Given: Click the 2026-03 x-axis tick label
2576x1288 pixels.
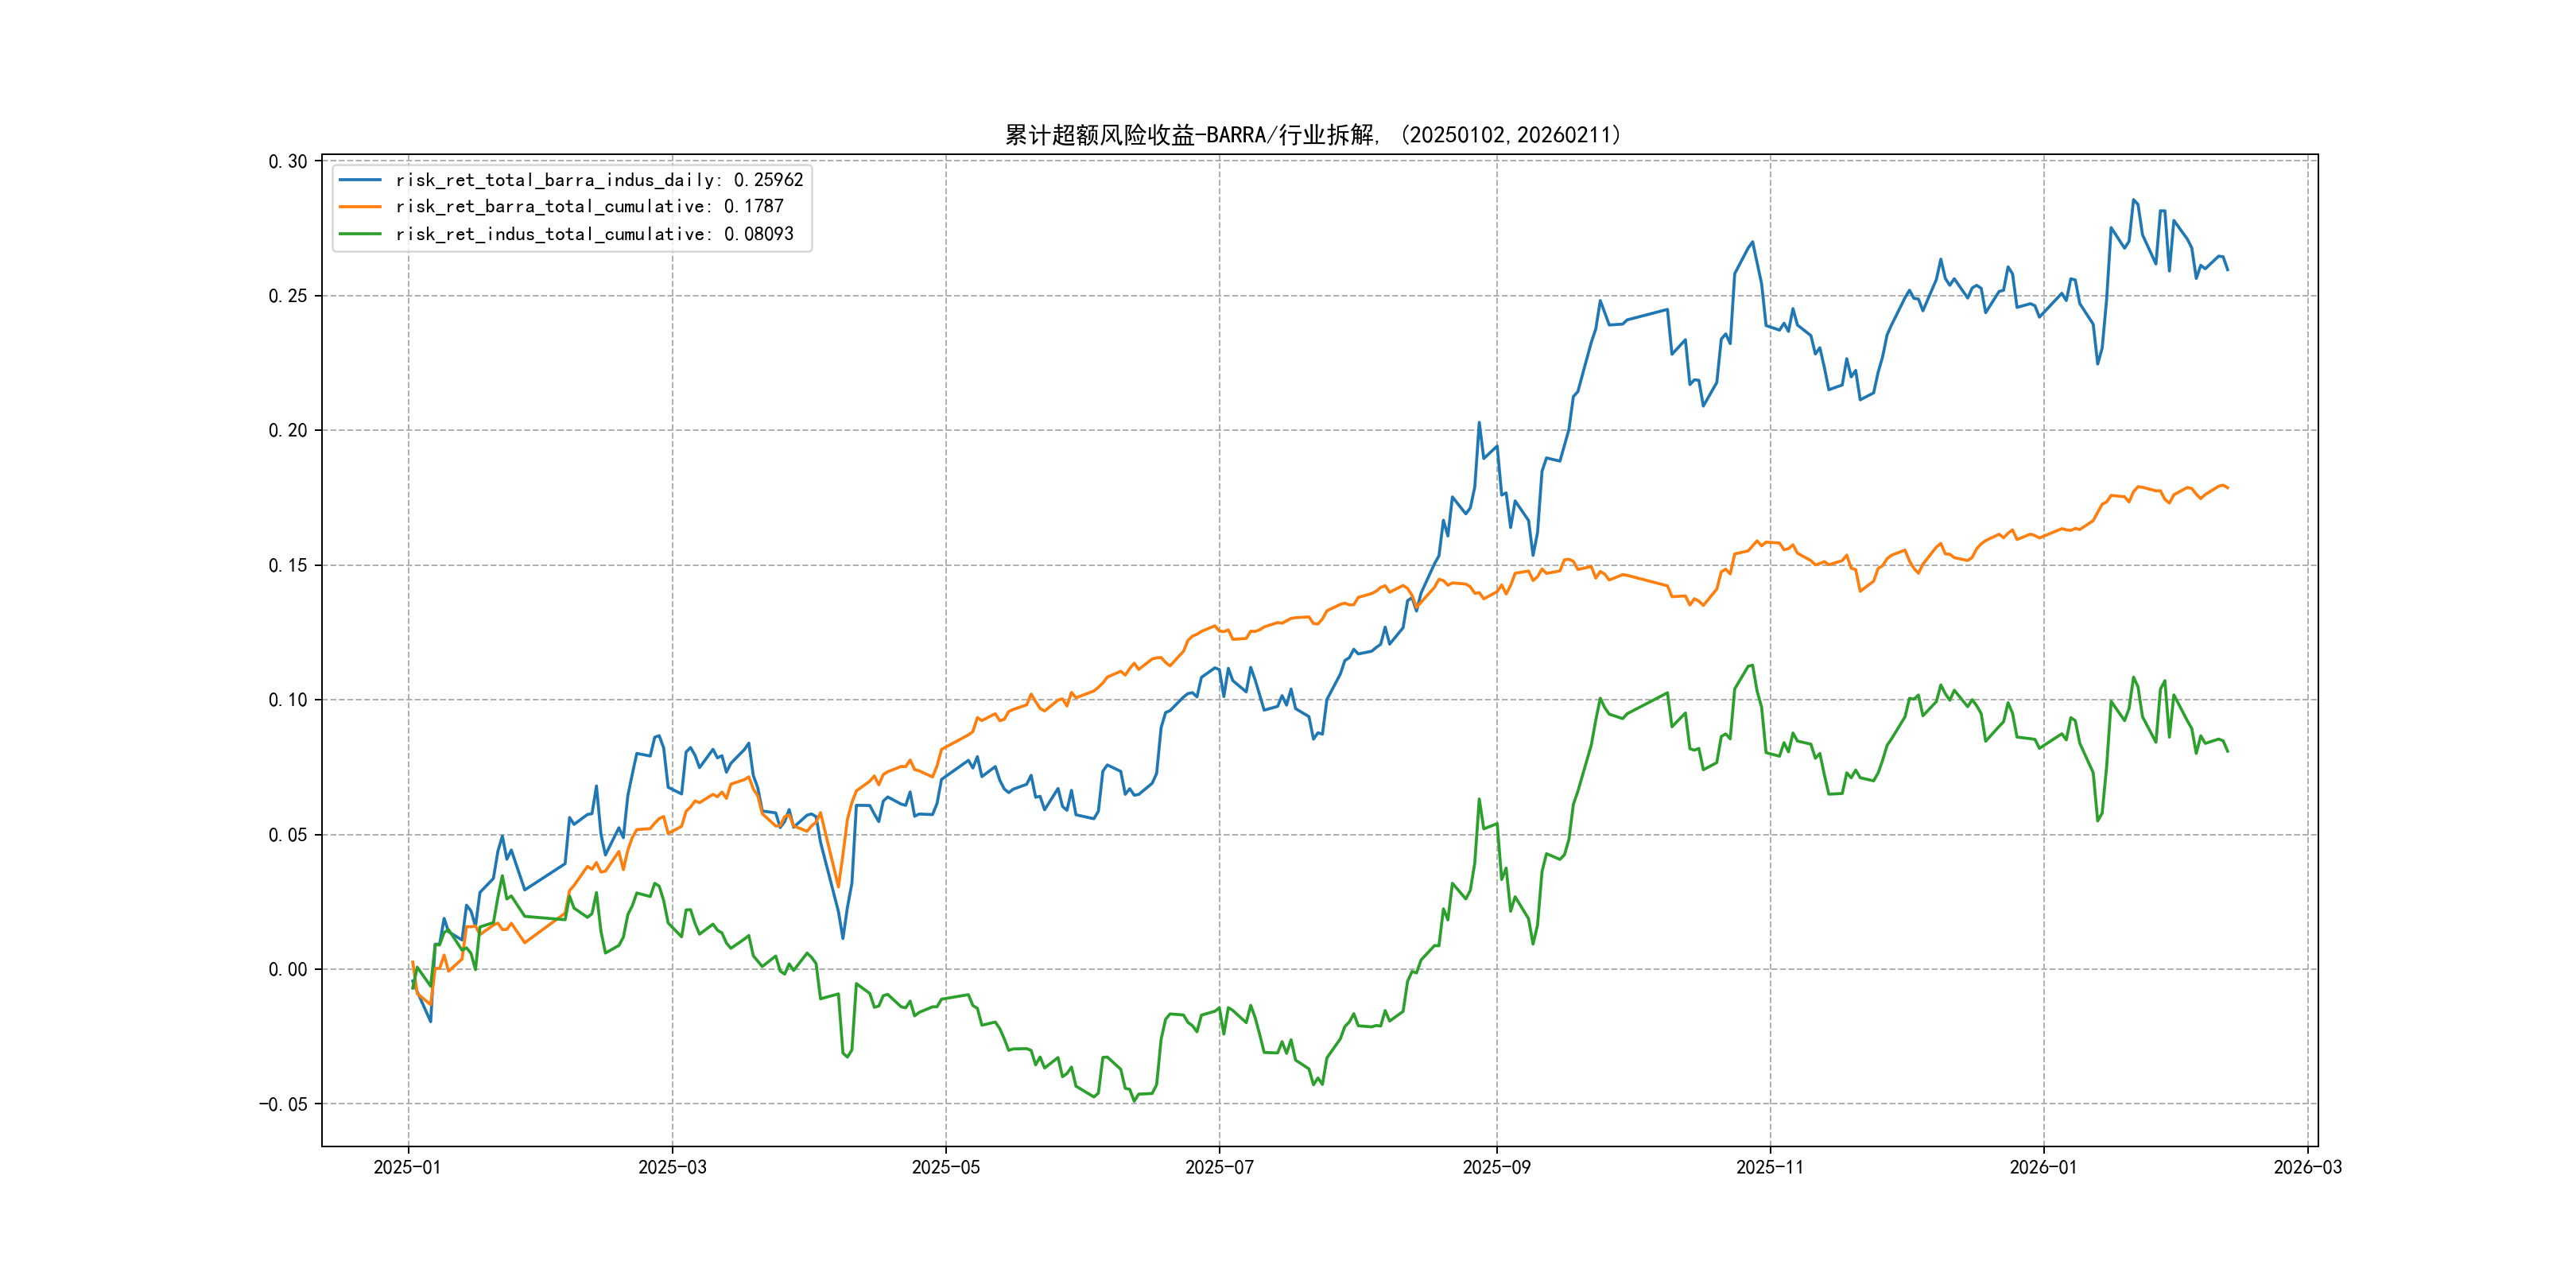Looking at the screenshot, I should pyautogui.click(x=2307, y=1167).
